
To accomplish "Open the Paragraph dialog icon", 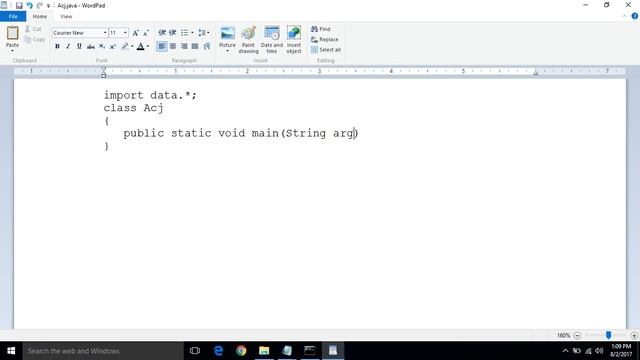I will (x=207, y=46).
